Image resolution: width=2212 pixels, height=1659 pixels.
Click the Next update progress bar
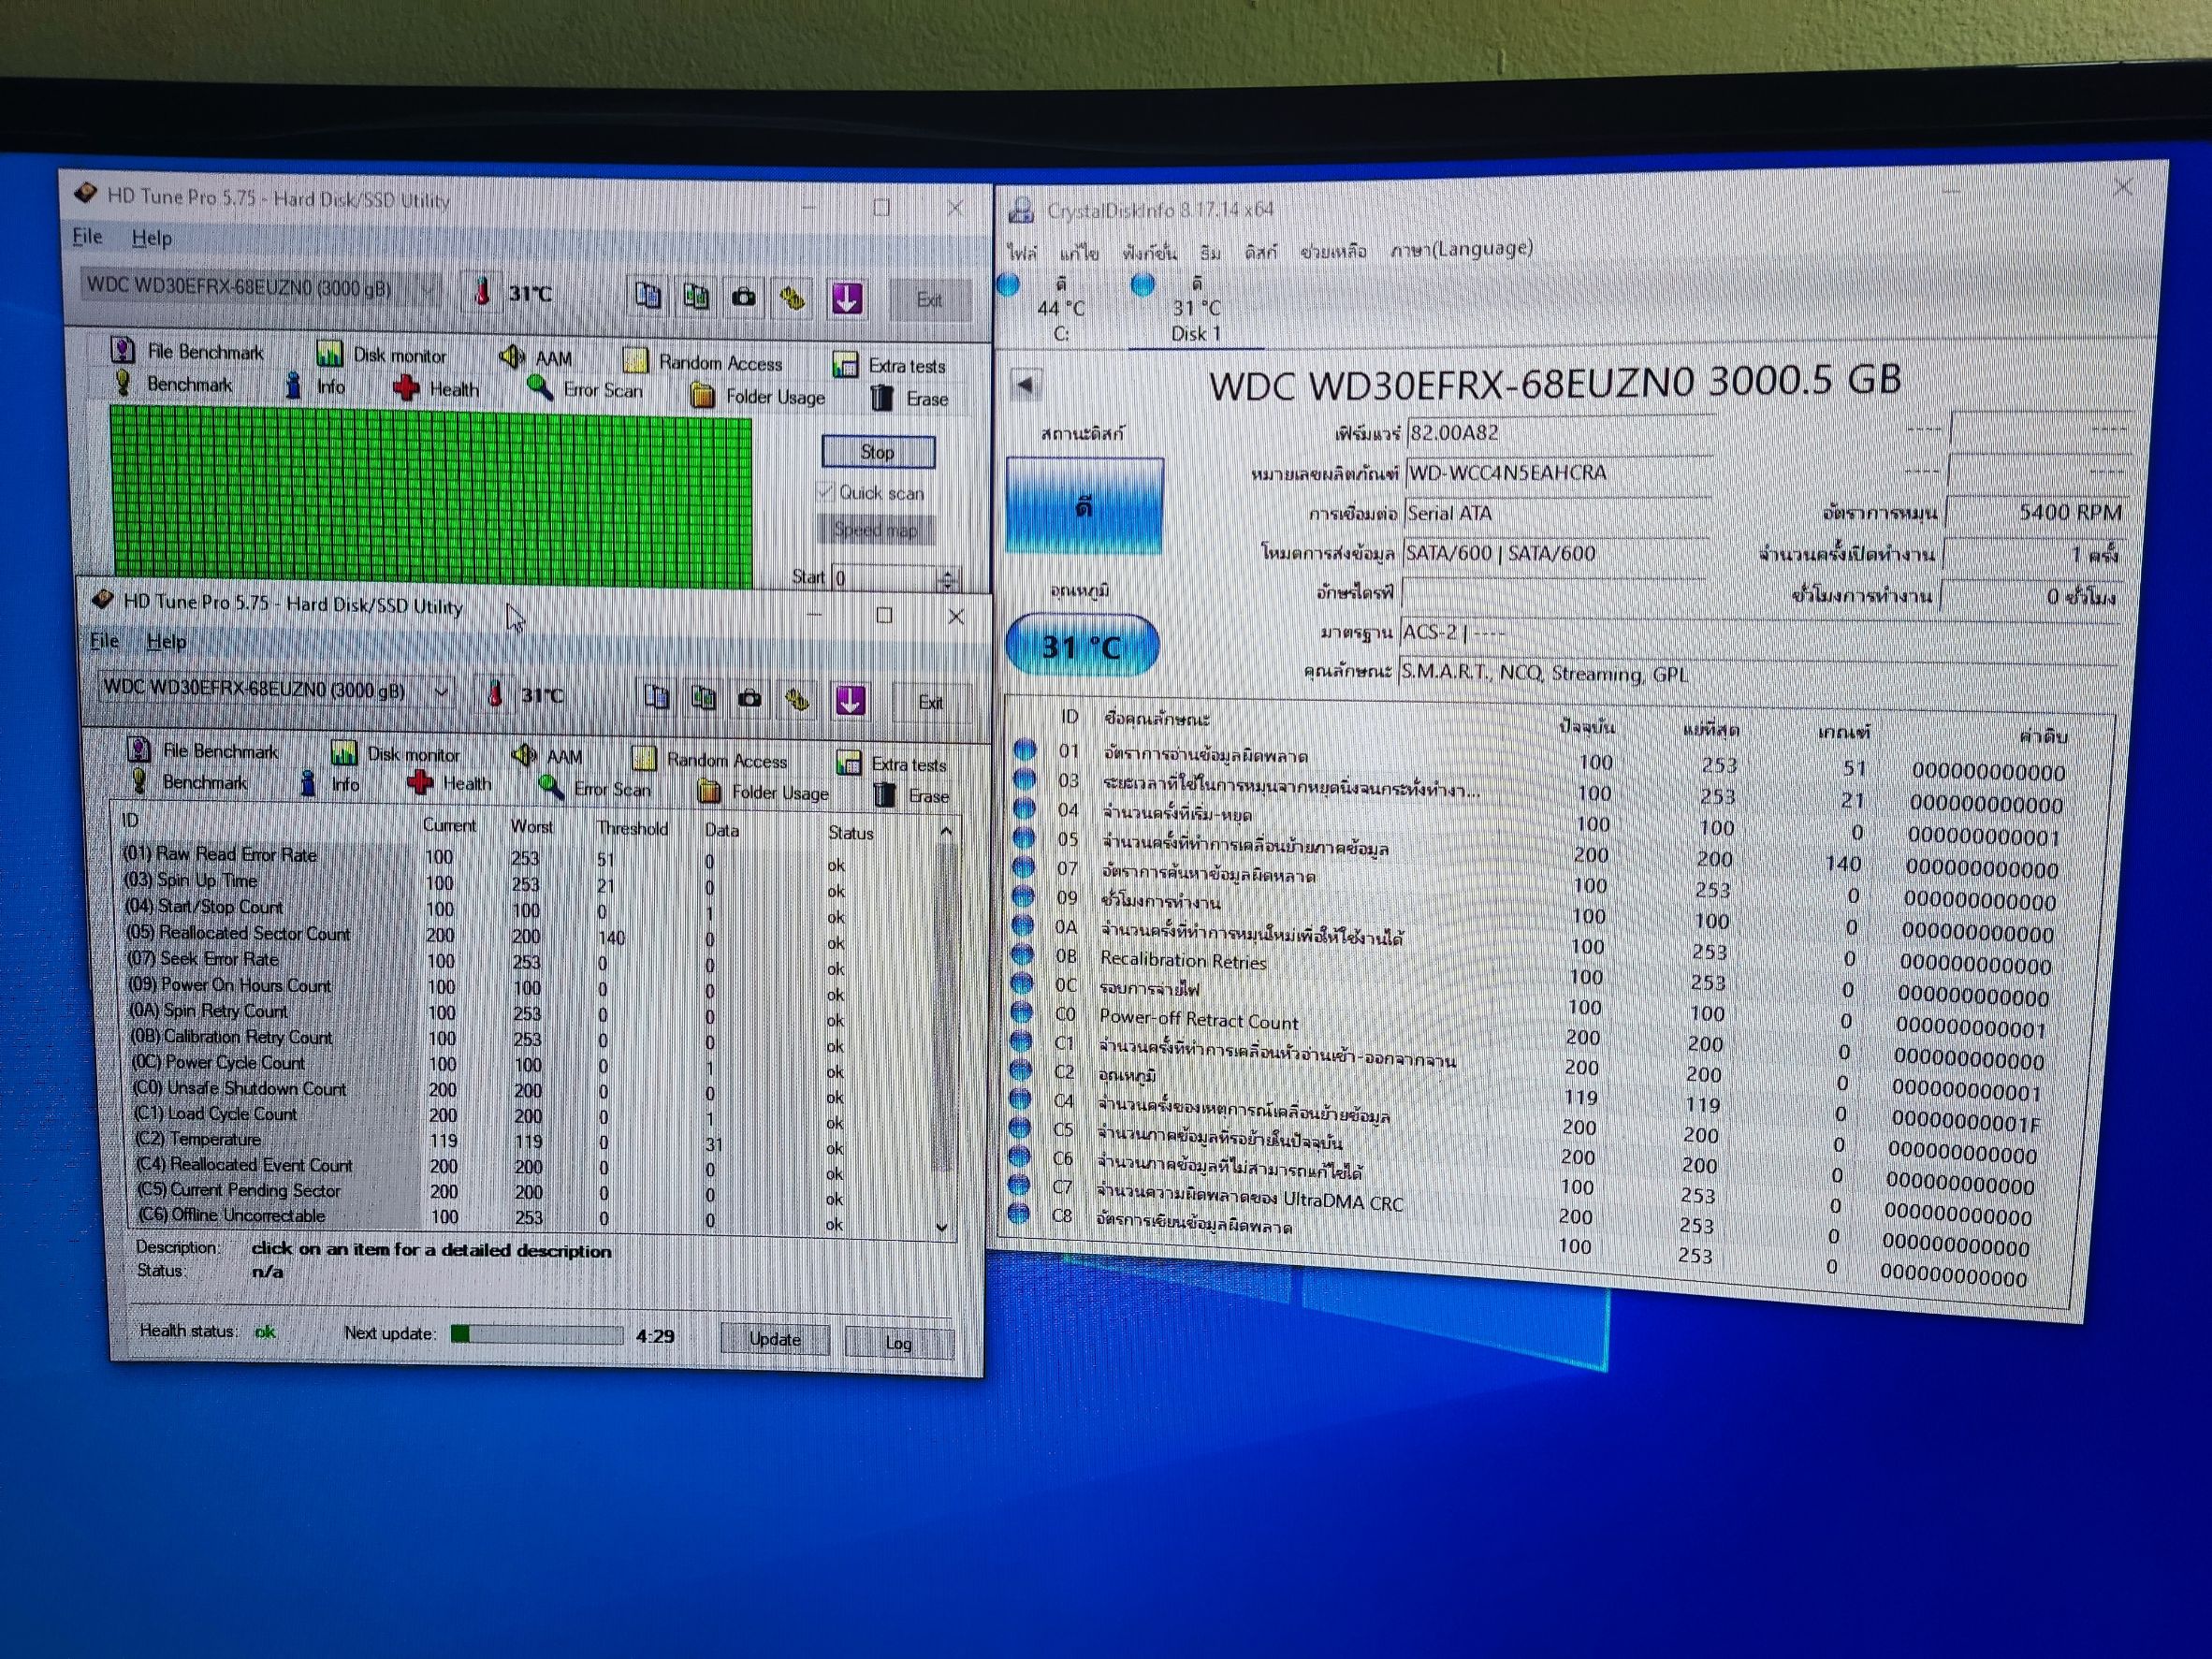[x=537, y=1334]
